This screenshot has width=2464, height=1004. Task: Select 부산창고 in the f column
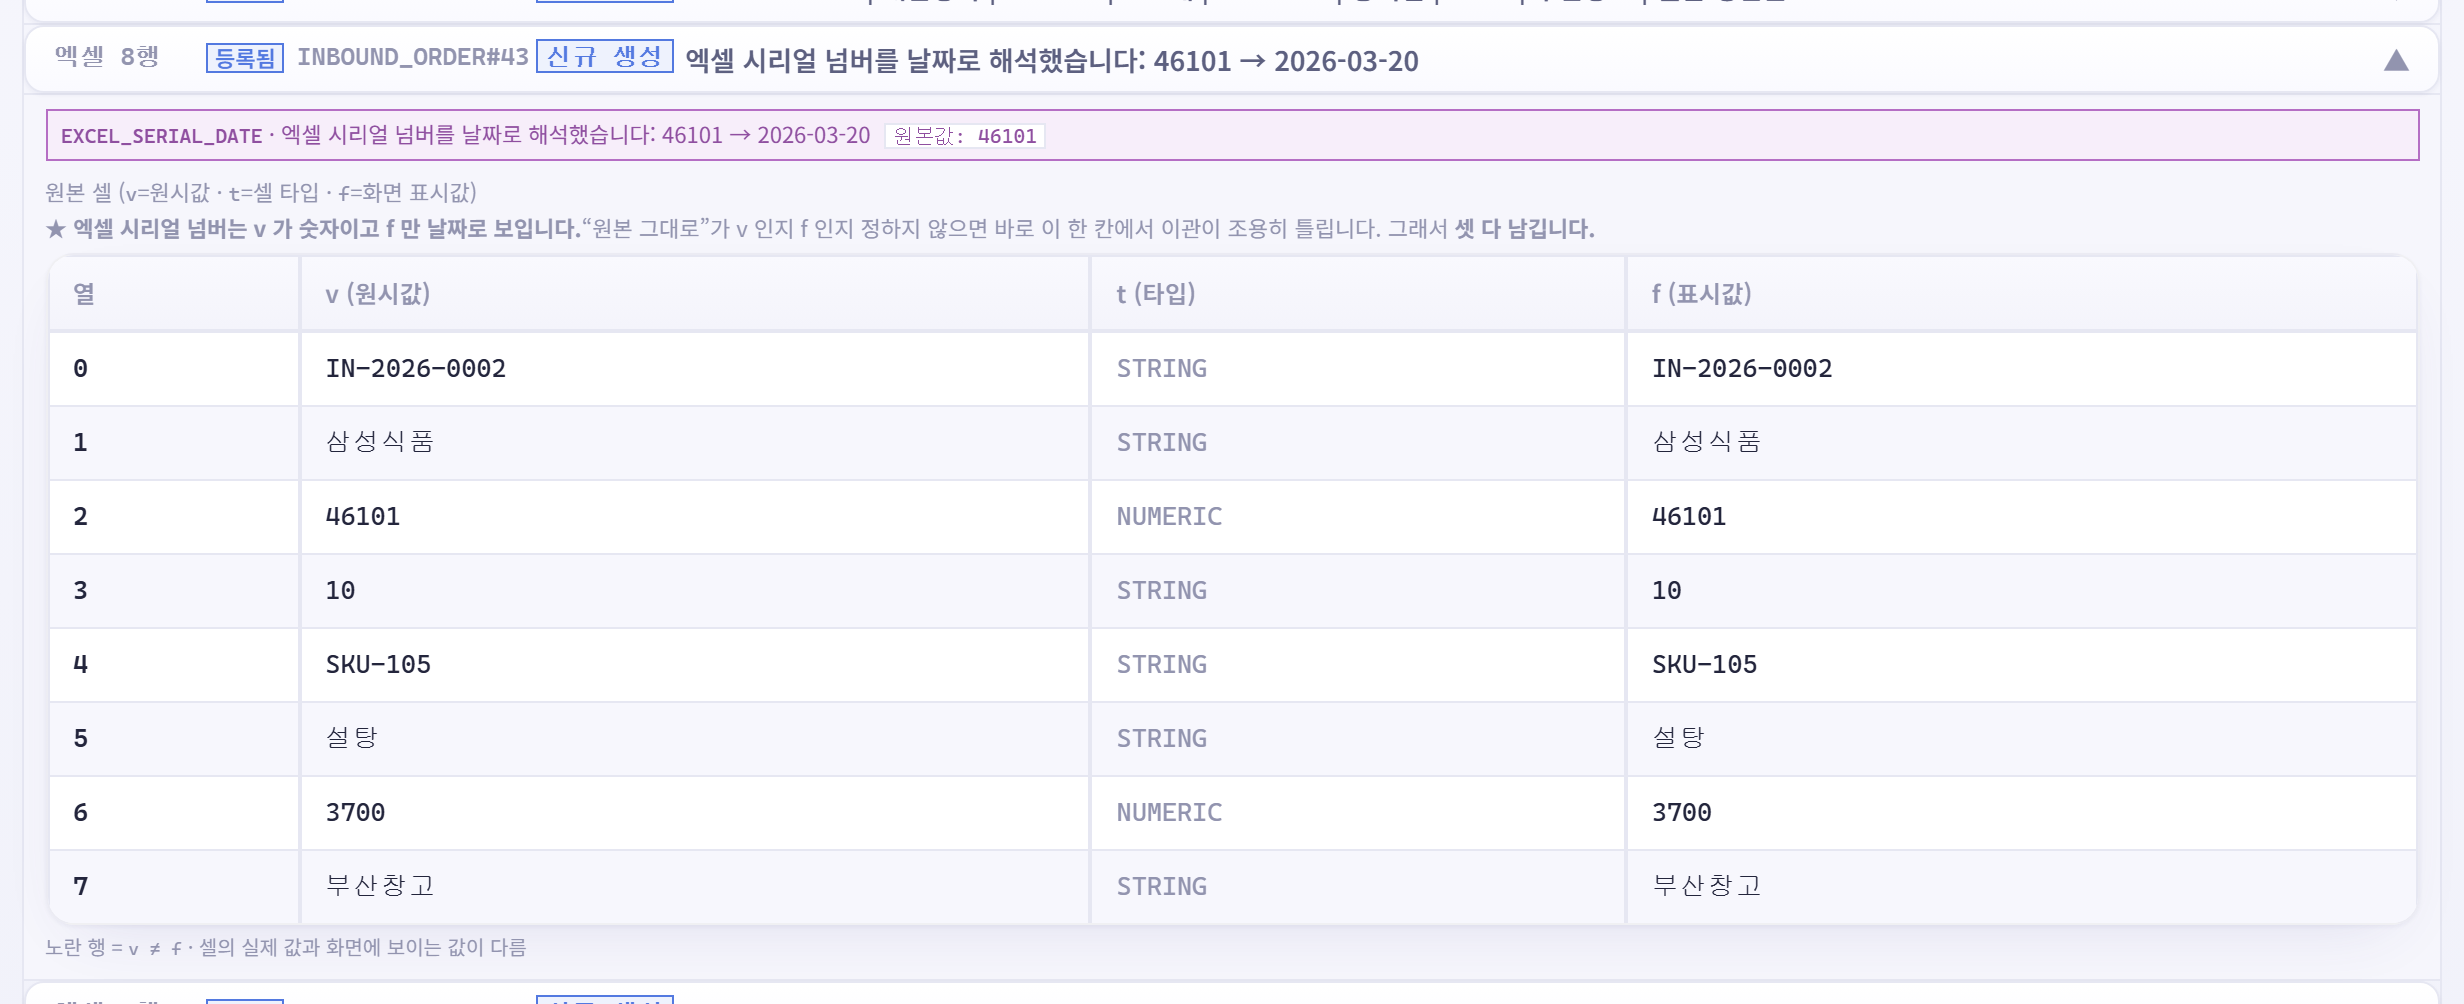click(1706, 886)
